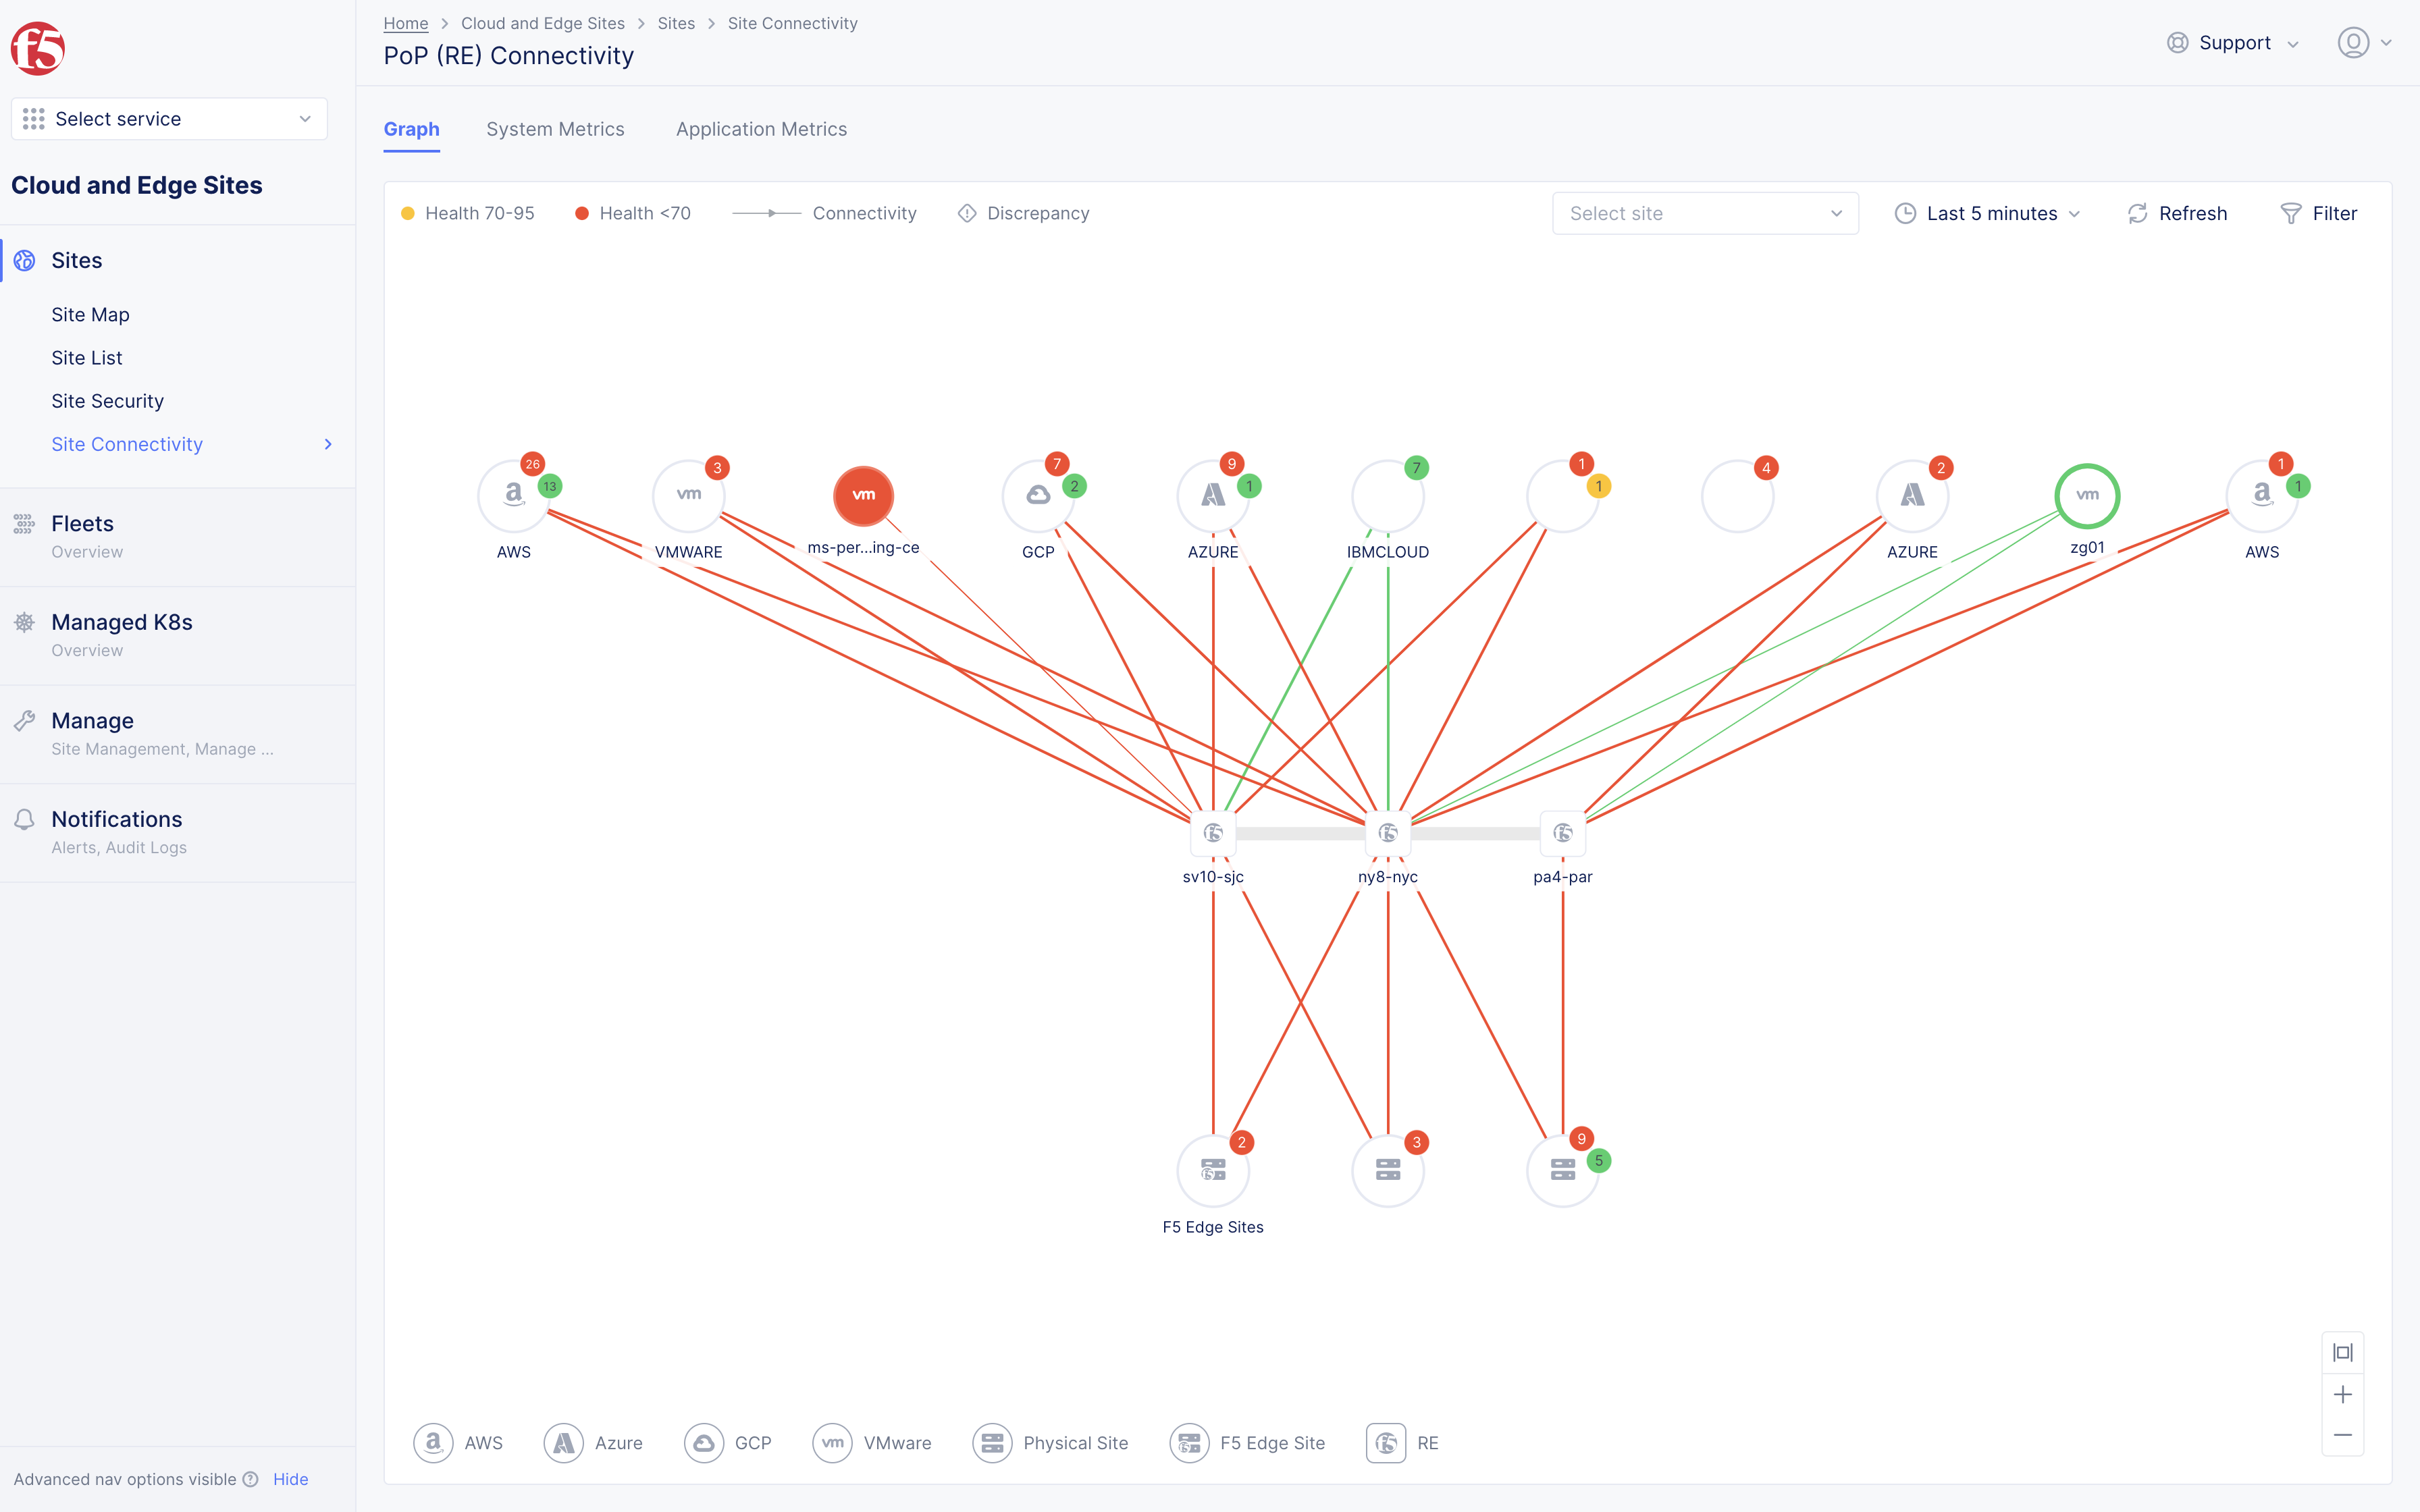Click the sv10-sjc RE node icon
The image size is (2420, 1512).
(1213, 833)
